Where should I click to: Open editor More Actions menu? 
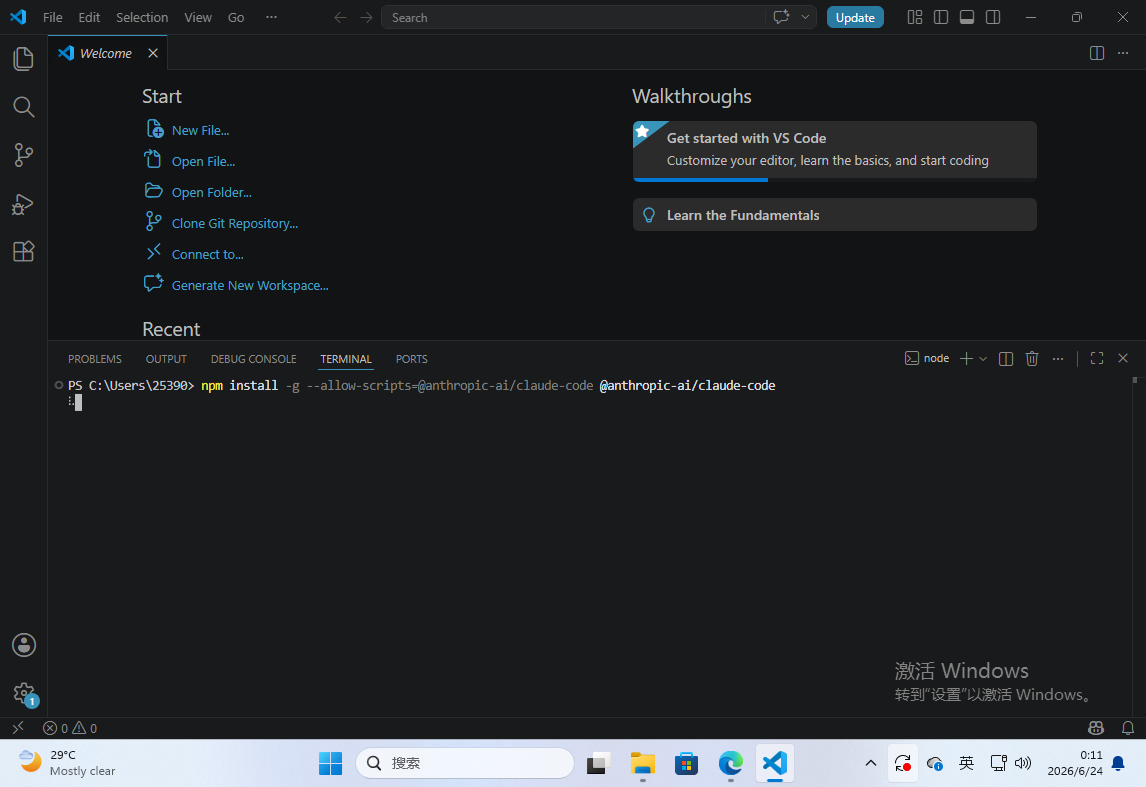[1123, 53]
